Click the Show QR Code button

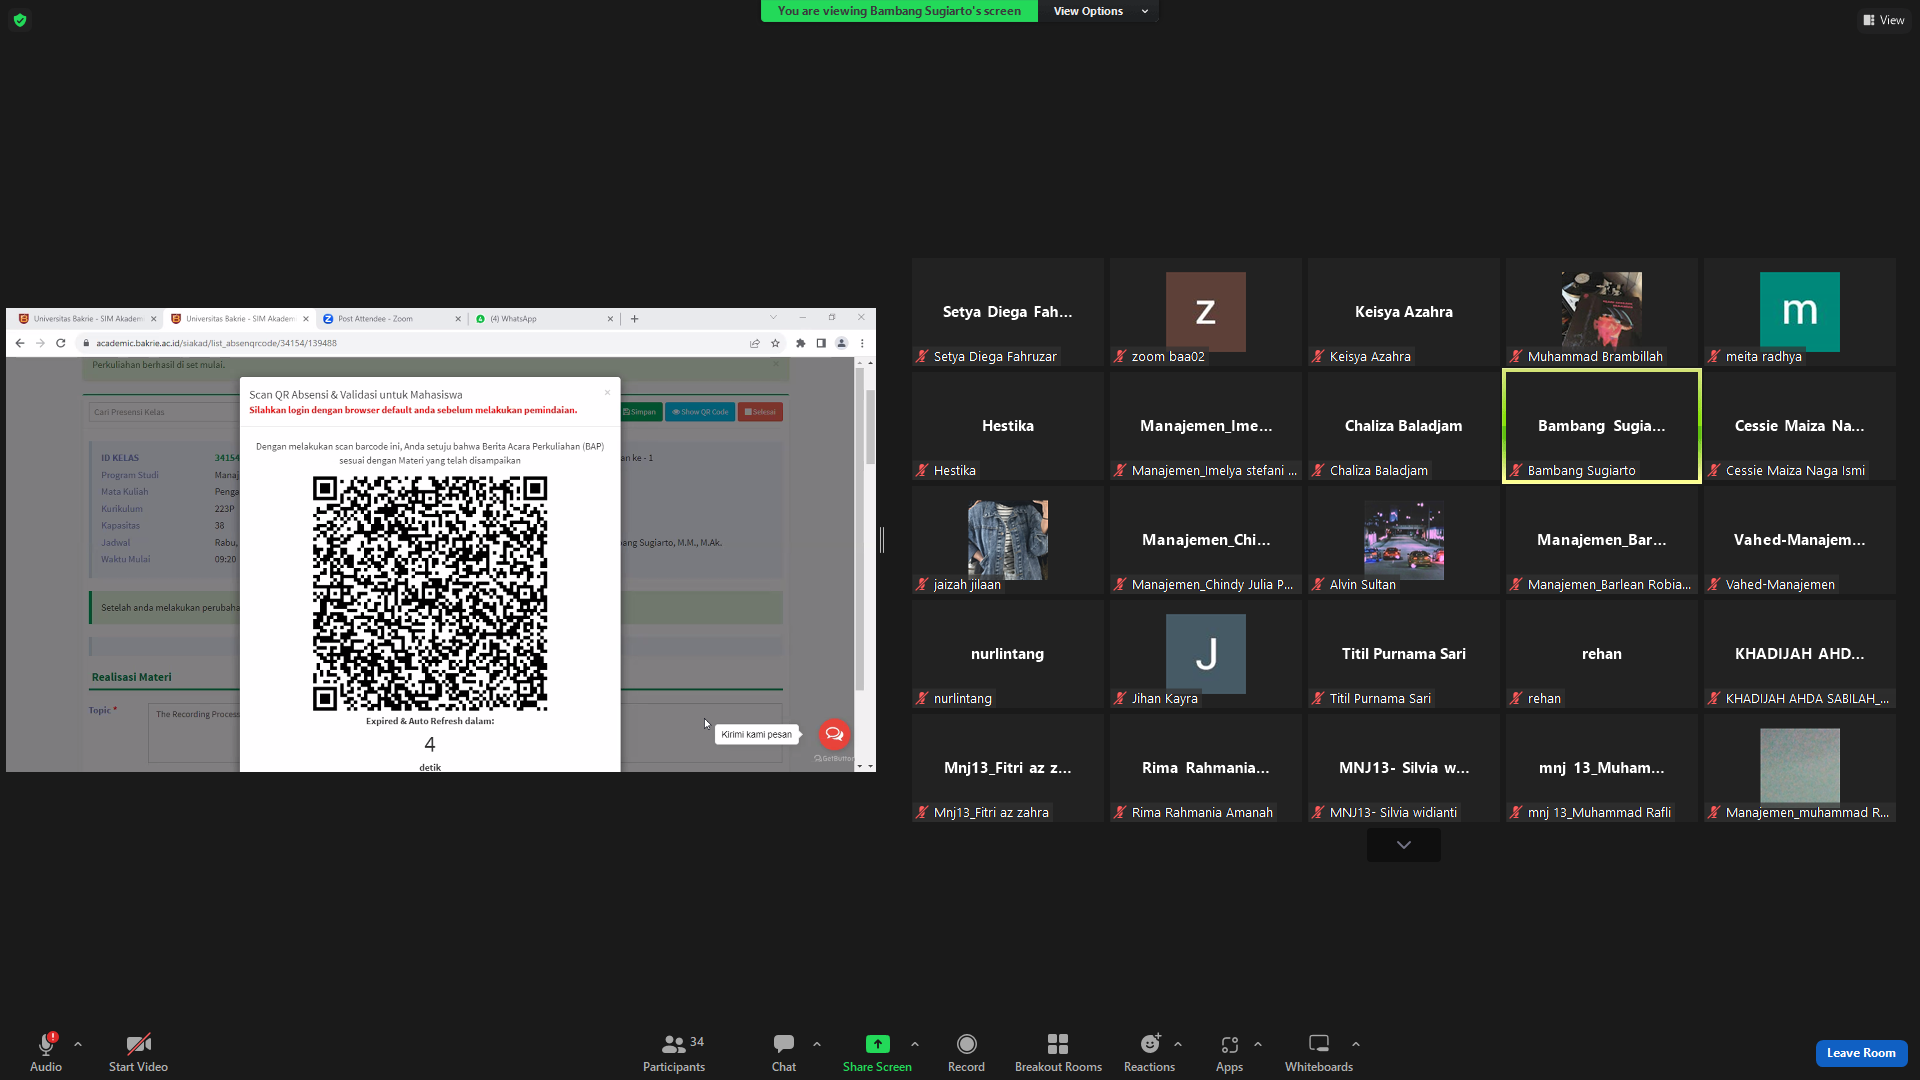700,412
